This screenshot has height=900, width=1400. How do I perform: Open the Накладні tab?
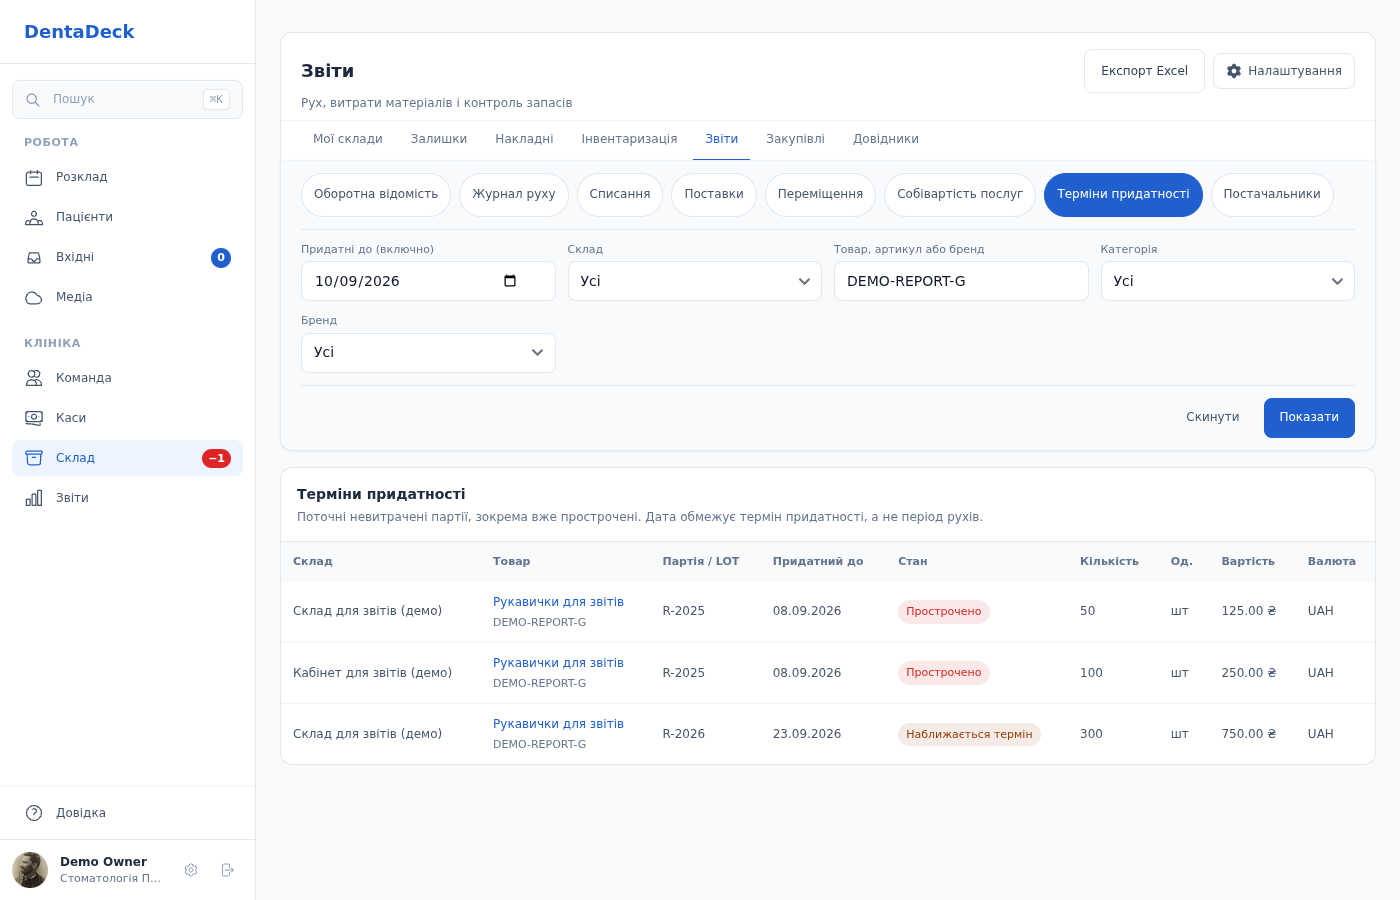[524, 140]
